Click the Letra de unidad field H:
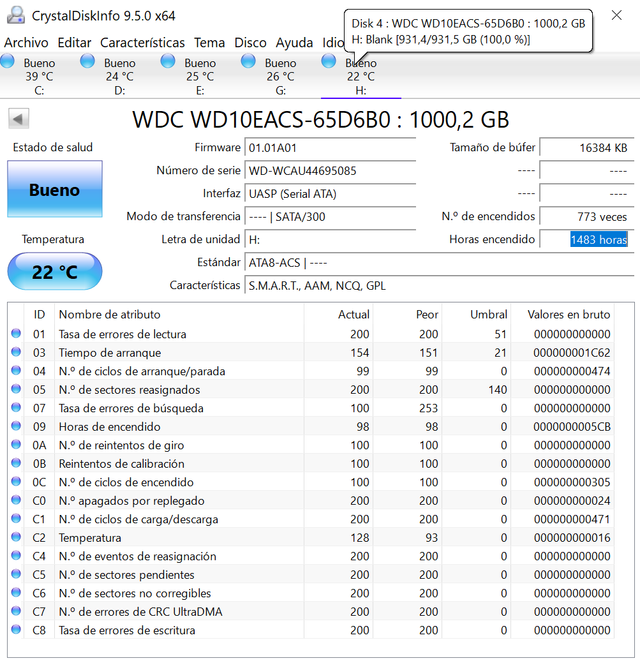The image size is (640, 663). pos(330,240)
